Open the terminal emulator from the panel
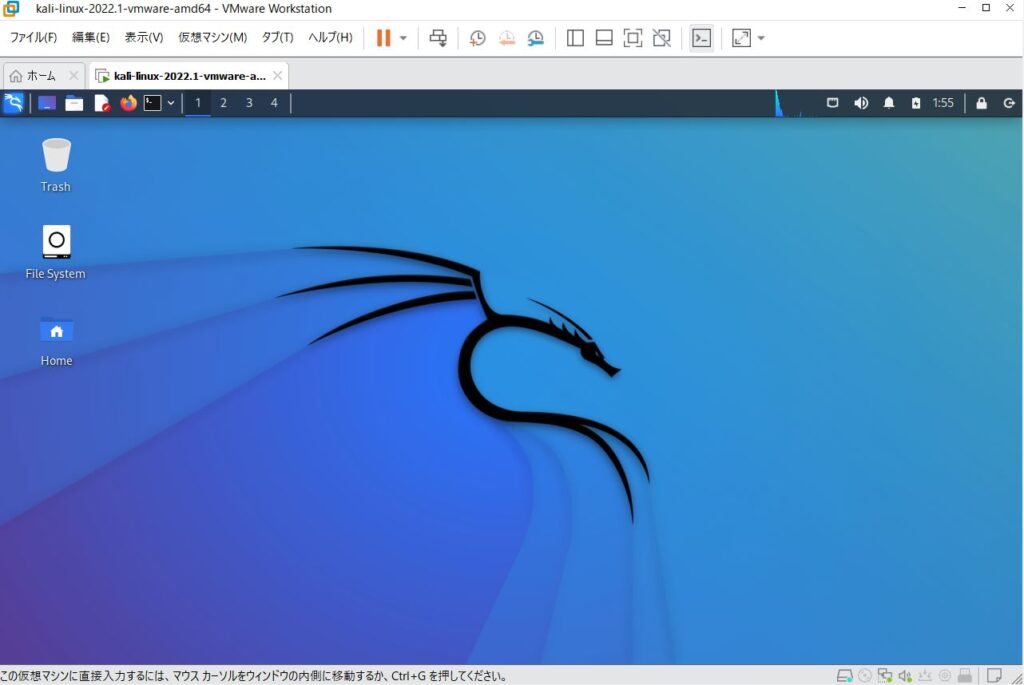 (152, 103)
